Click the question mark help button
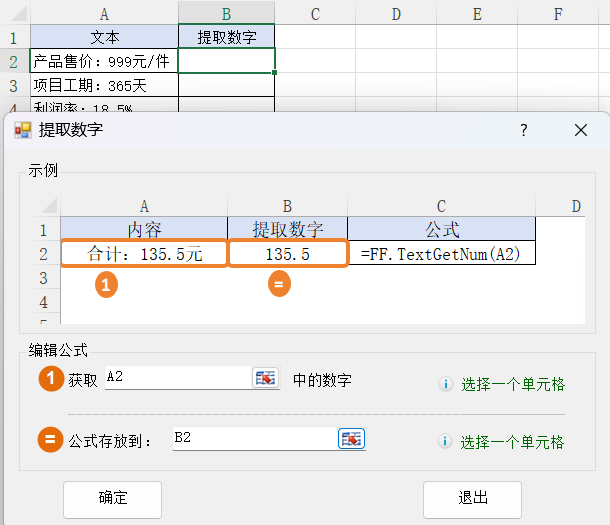Screen dimensions: 610x525 click(x=523, y=130)
